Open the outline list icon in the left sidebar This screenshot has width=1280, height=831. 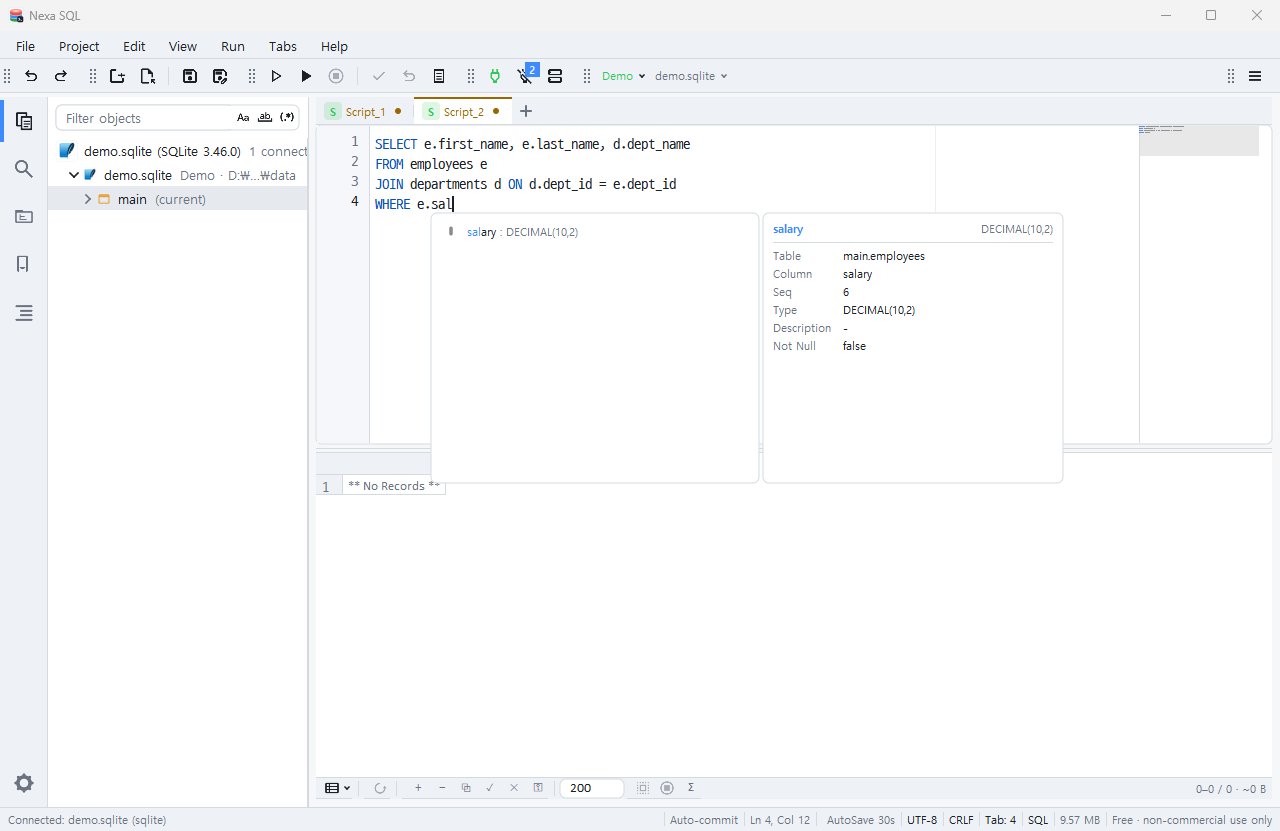[24, 313]
